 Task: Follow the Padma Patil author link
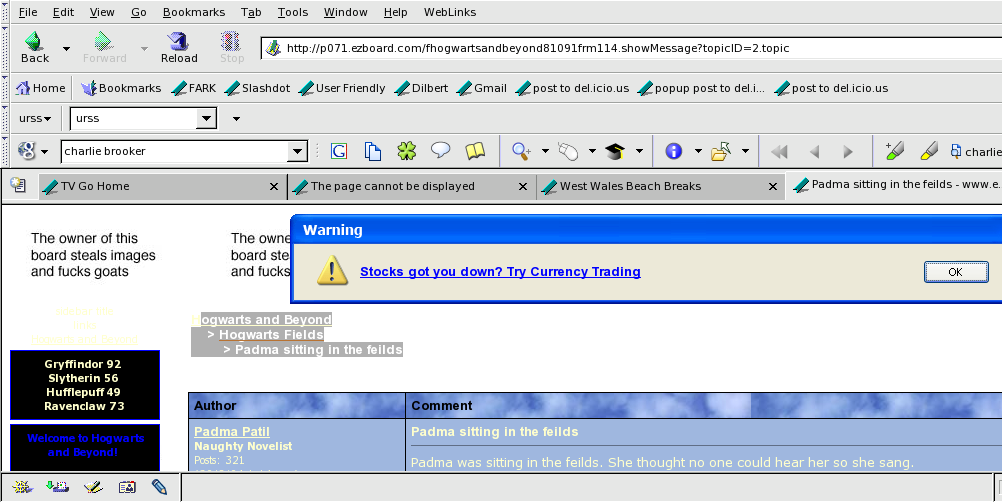pos(232,431)
